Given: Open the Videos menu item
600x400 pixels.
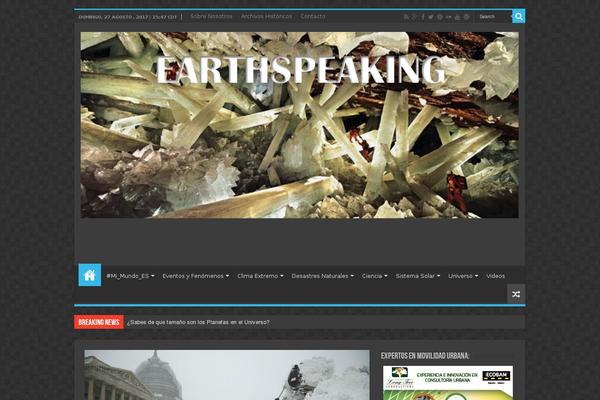Looking at the screenshot, I should point(496,276).
